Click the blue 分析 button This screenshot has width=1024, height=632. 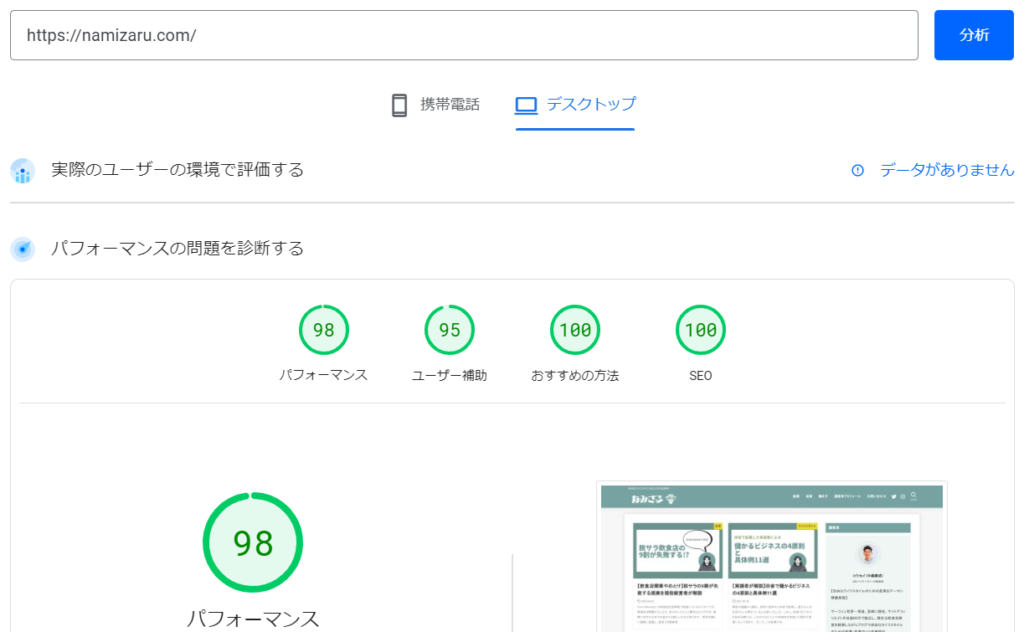tap(974, 35)
